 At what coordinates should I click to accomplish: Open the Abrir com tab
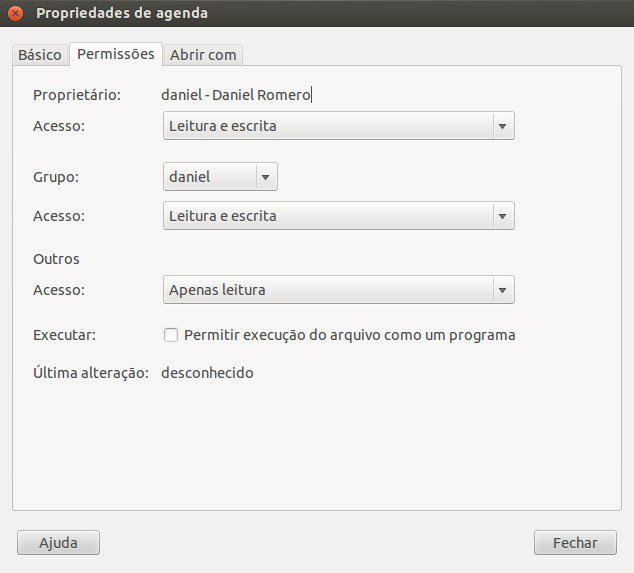pos(203,55)
